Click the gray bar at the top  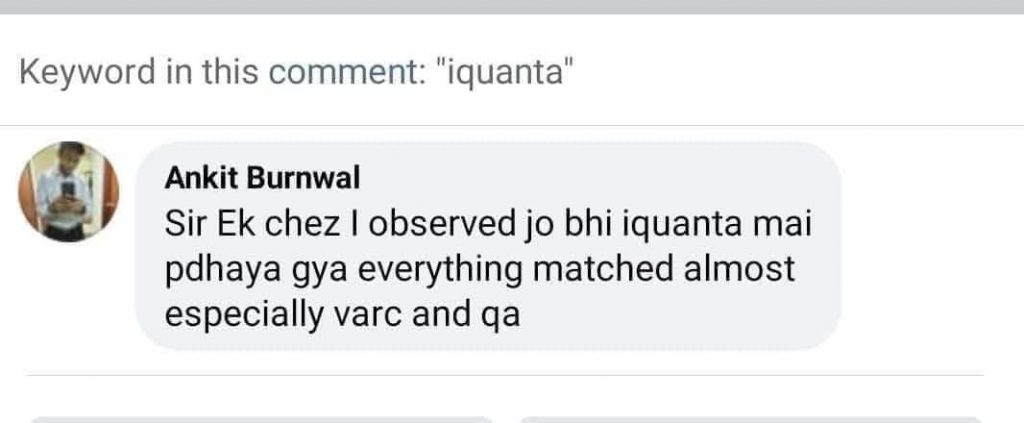click(512, 7)
